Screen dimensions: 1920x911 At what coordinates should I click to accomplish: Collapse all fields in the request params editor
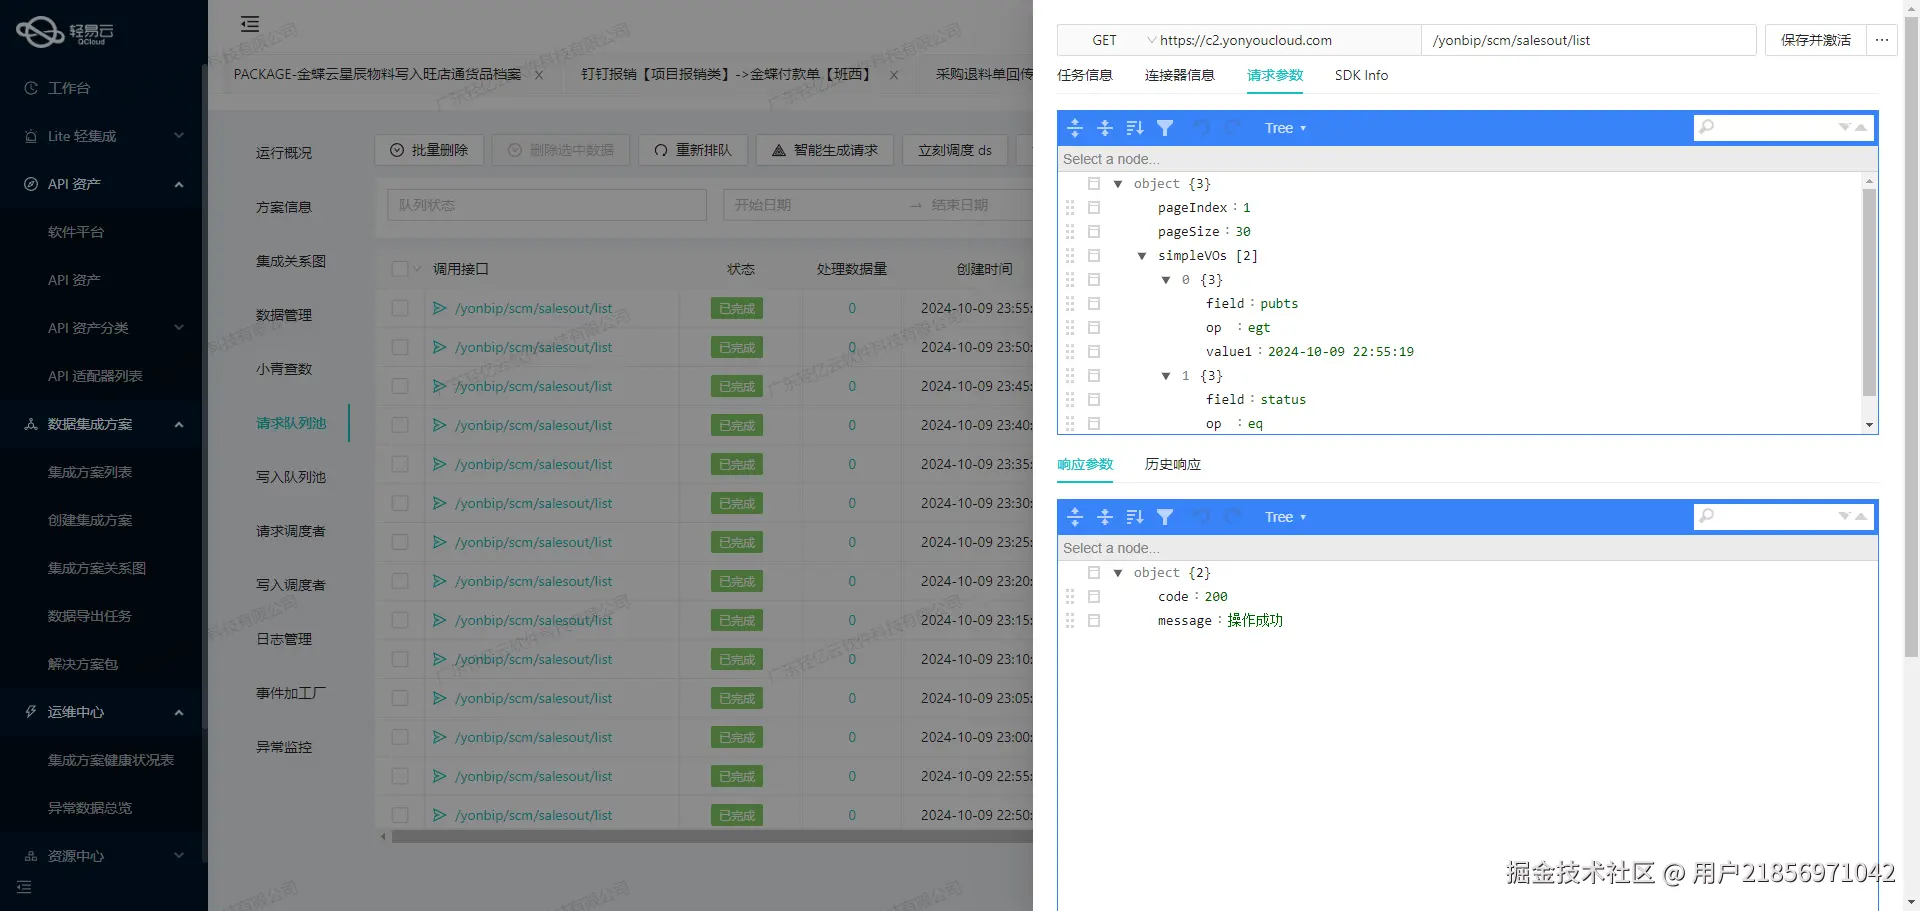[x=1105, y=128]
